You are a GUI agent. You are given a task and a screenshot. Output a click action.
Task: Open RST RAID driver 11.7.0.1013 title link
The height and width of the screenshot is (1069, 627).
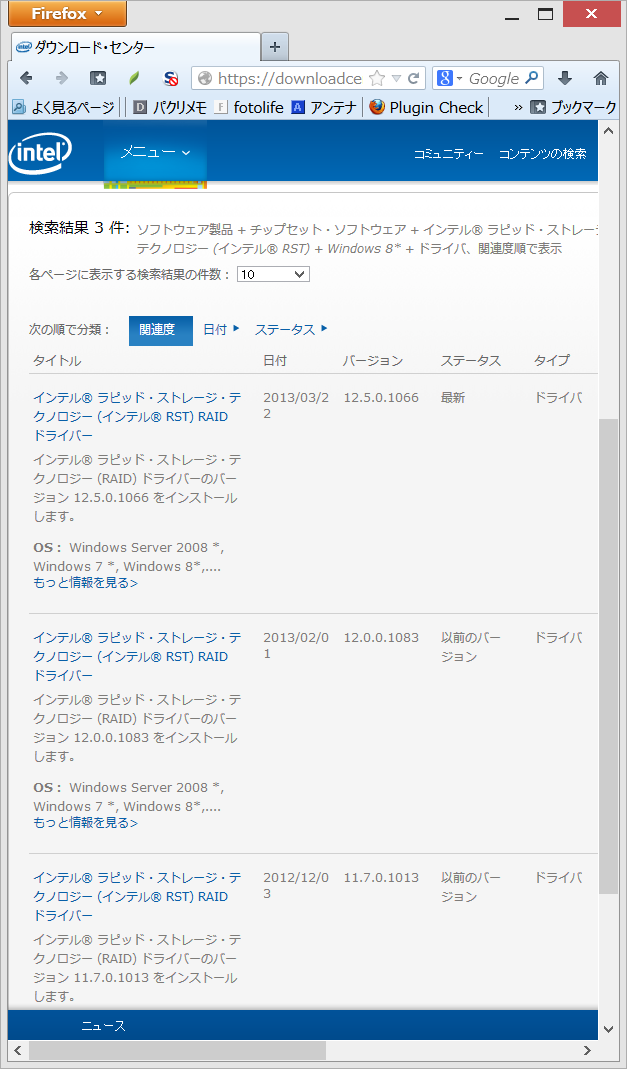(136, 897)
